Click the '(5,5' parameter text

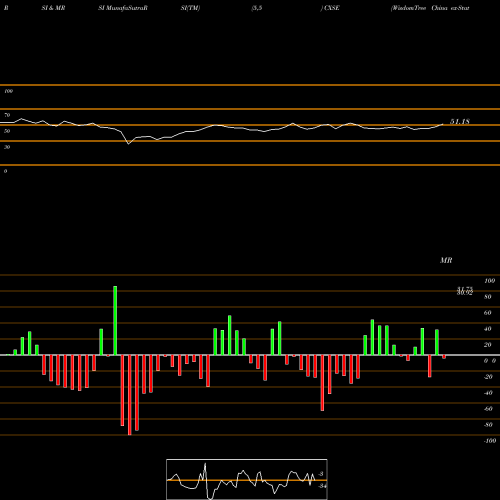coord(257,8)
